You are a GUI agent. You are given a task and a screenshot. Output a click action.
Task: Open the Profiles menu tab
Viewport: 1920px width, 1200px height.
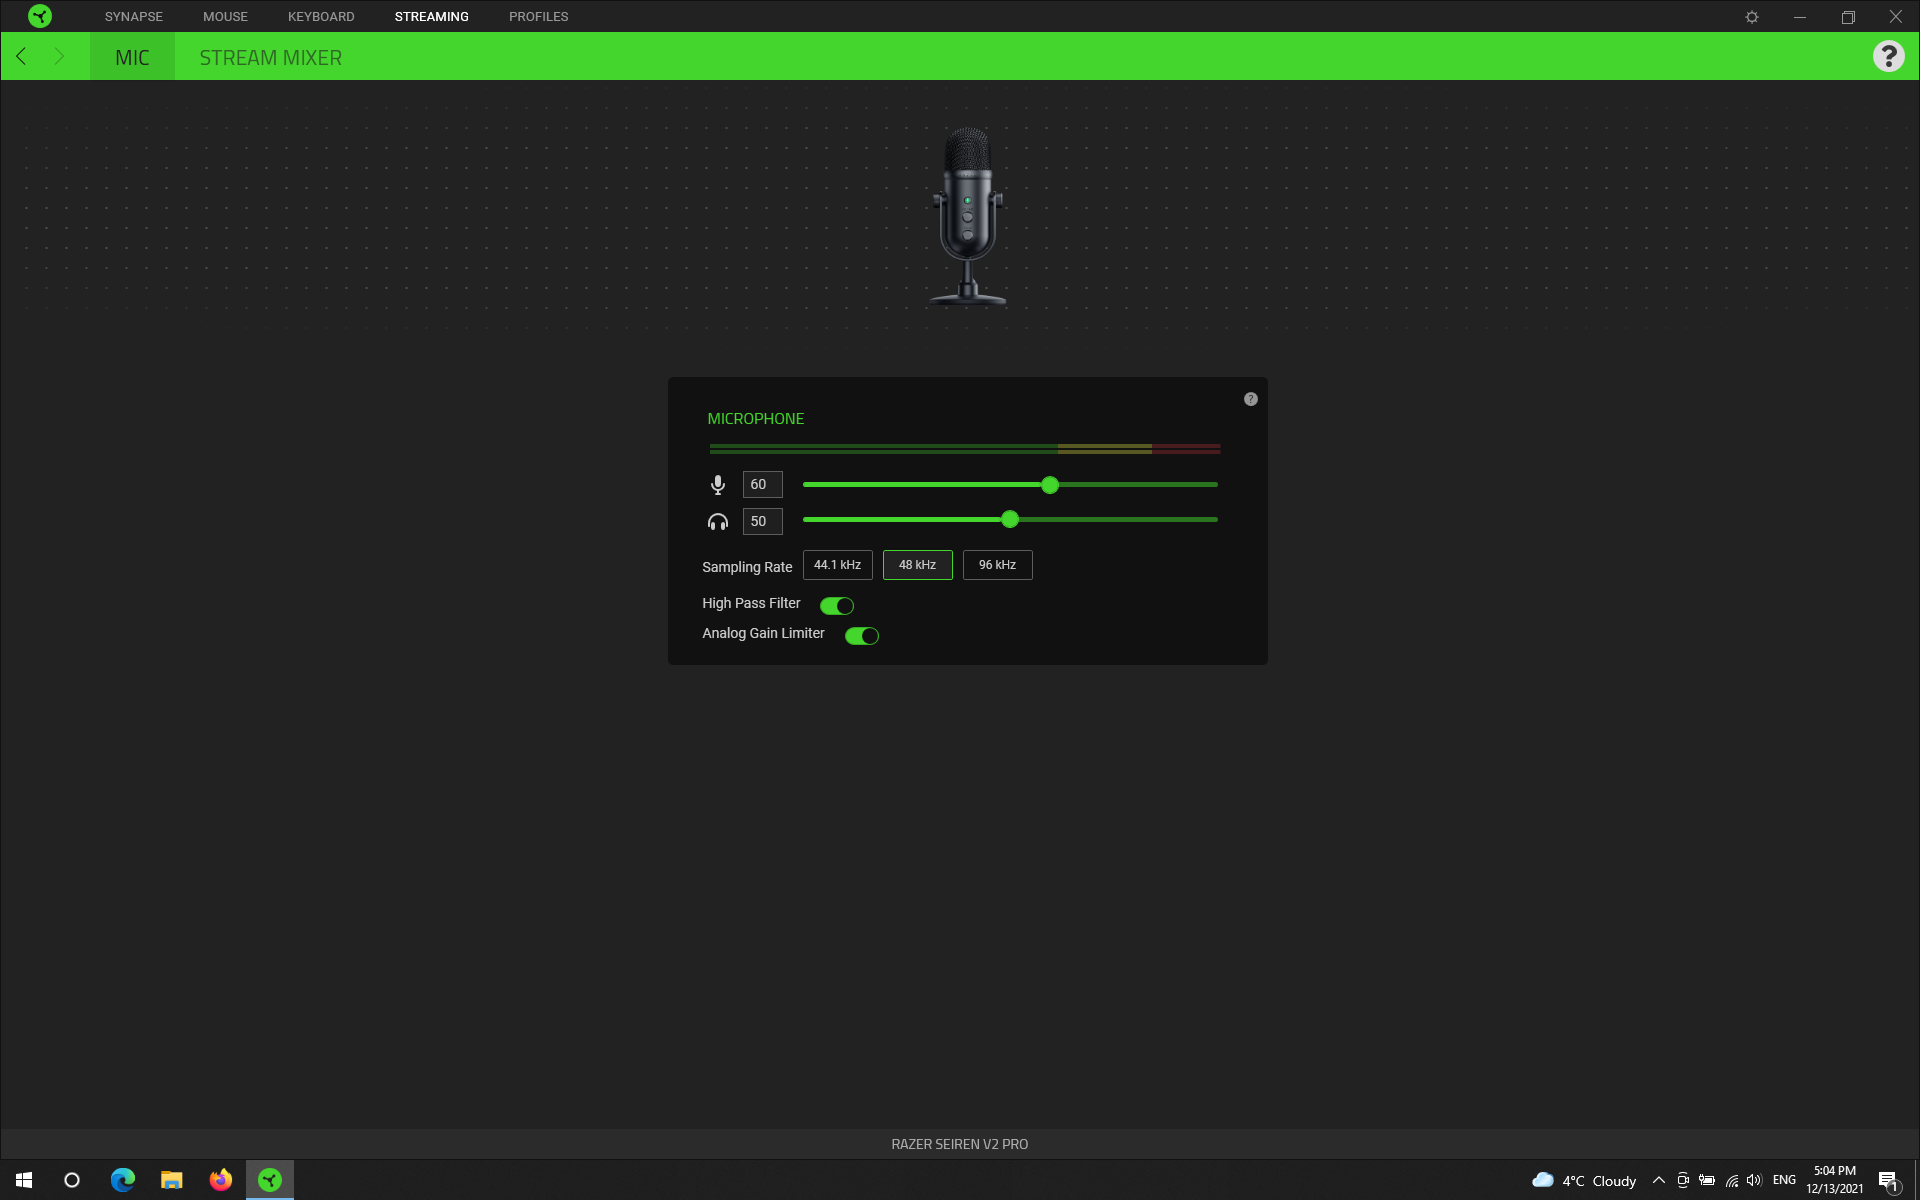tap(538, 17)
